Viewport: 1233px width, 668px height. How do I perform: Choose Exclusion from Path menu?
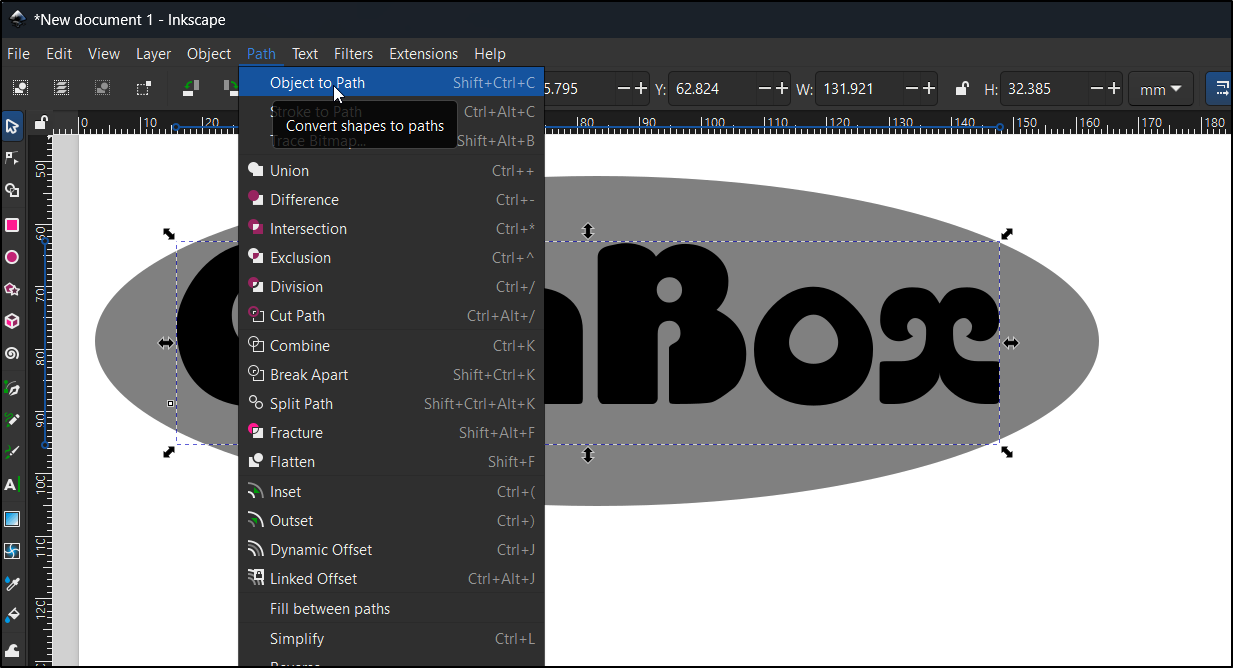point(391,258)
